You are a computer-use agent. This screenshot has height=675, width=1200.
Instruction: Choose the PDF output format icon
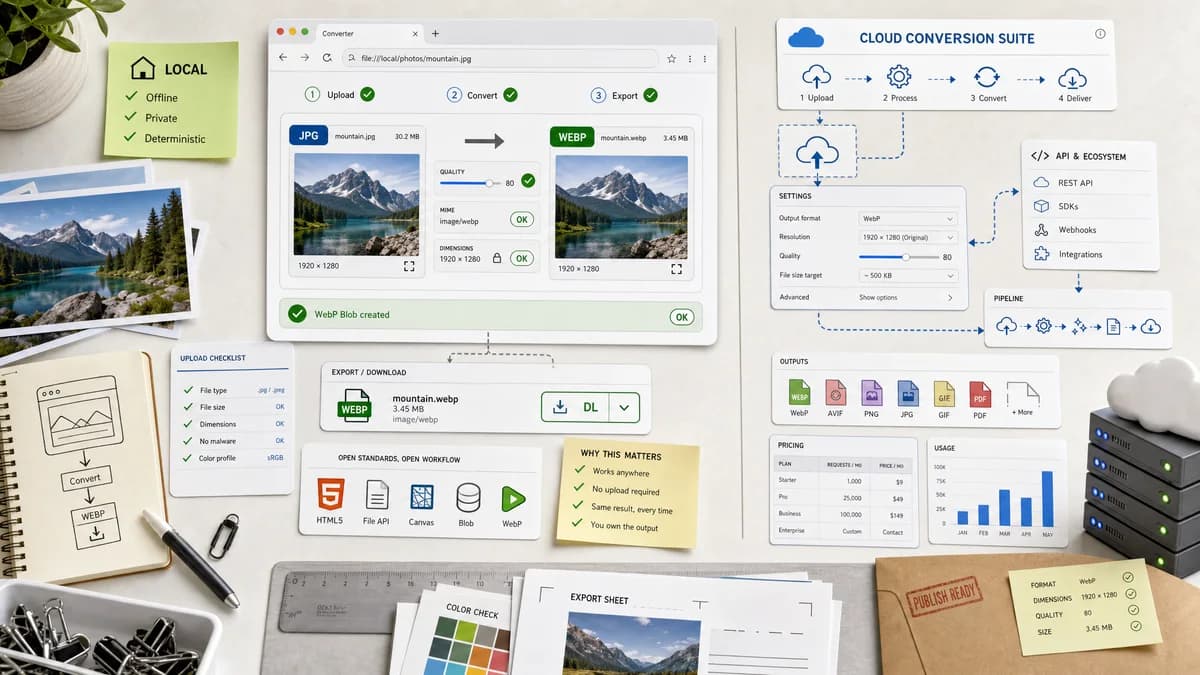(x=980, y=393)
